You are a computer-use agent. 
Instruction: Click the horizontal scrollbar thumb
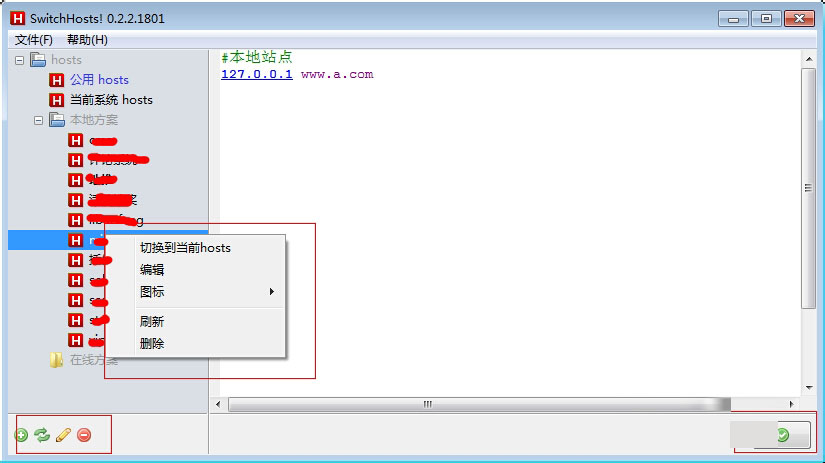click(x=479, y=404)
